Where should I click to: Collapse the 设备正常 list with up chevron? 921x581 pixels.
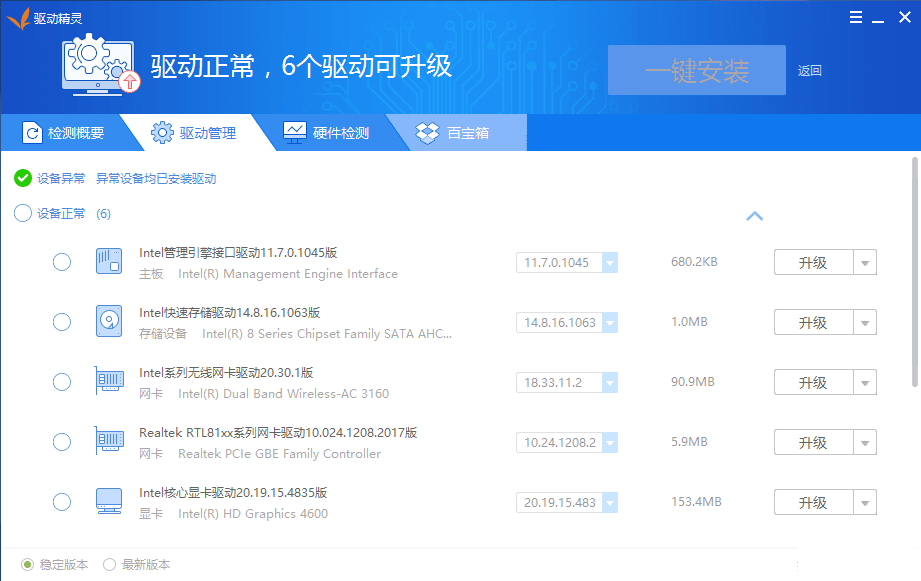[755, 216]
